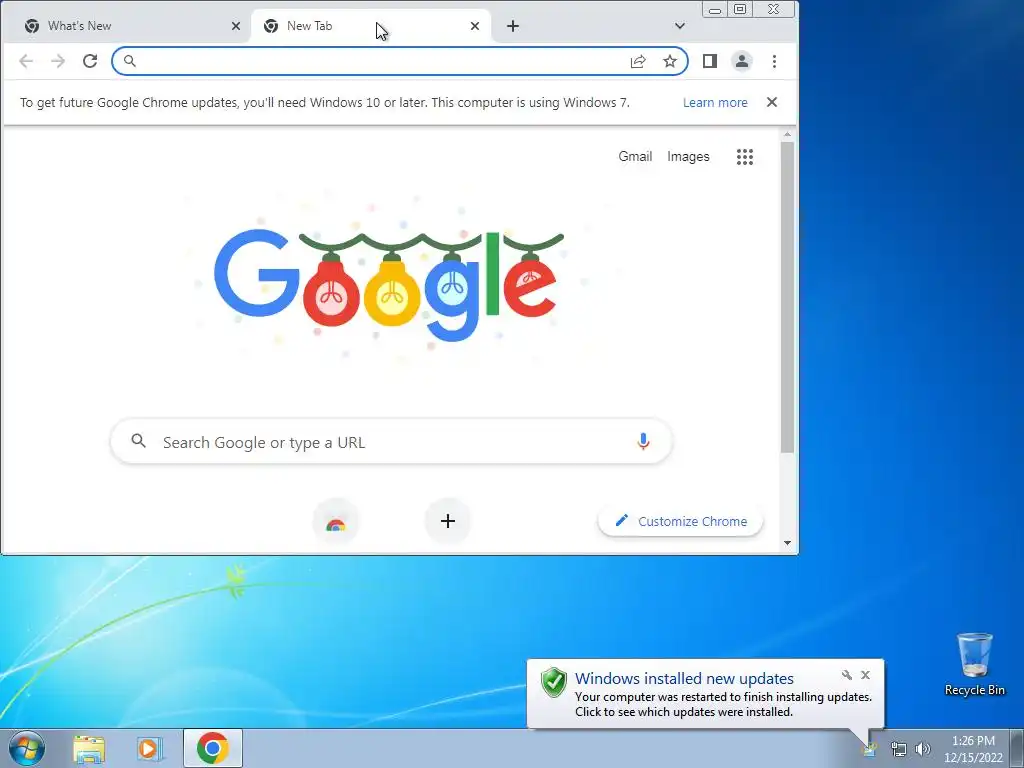The image size is (1024, 768).
Task: Open the Recycle Bin desktop icon
Action: click(974, 664)
